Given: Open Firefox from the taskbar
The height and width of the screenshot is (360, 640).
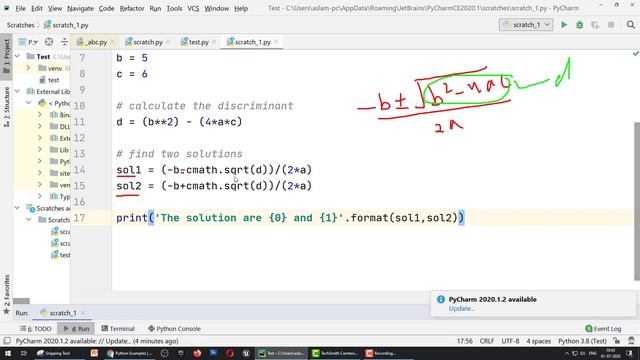Looking at the screenshot, I should click(x=197, y=353).
